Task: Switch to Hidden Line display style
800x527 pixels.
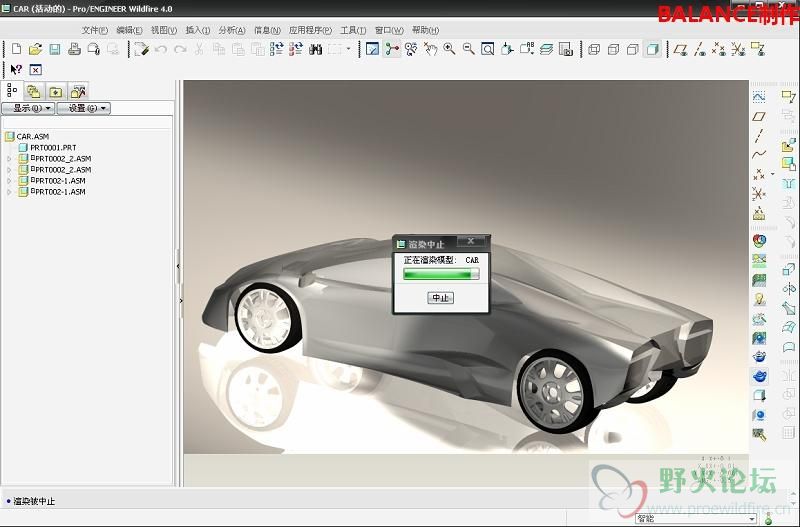Action: click(613, 49)
